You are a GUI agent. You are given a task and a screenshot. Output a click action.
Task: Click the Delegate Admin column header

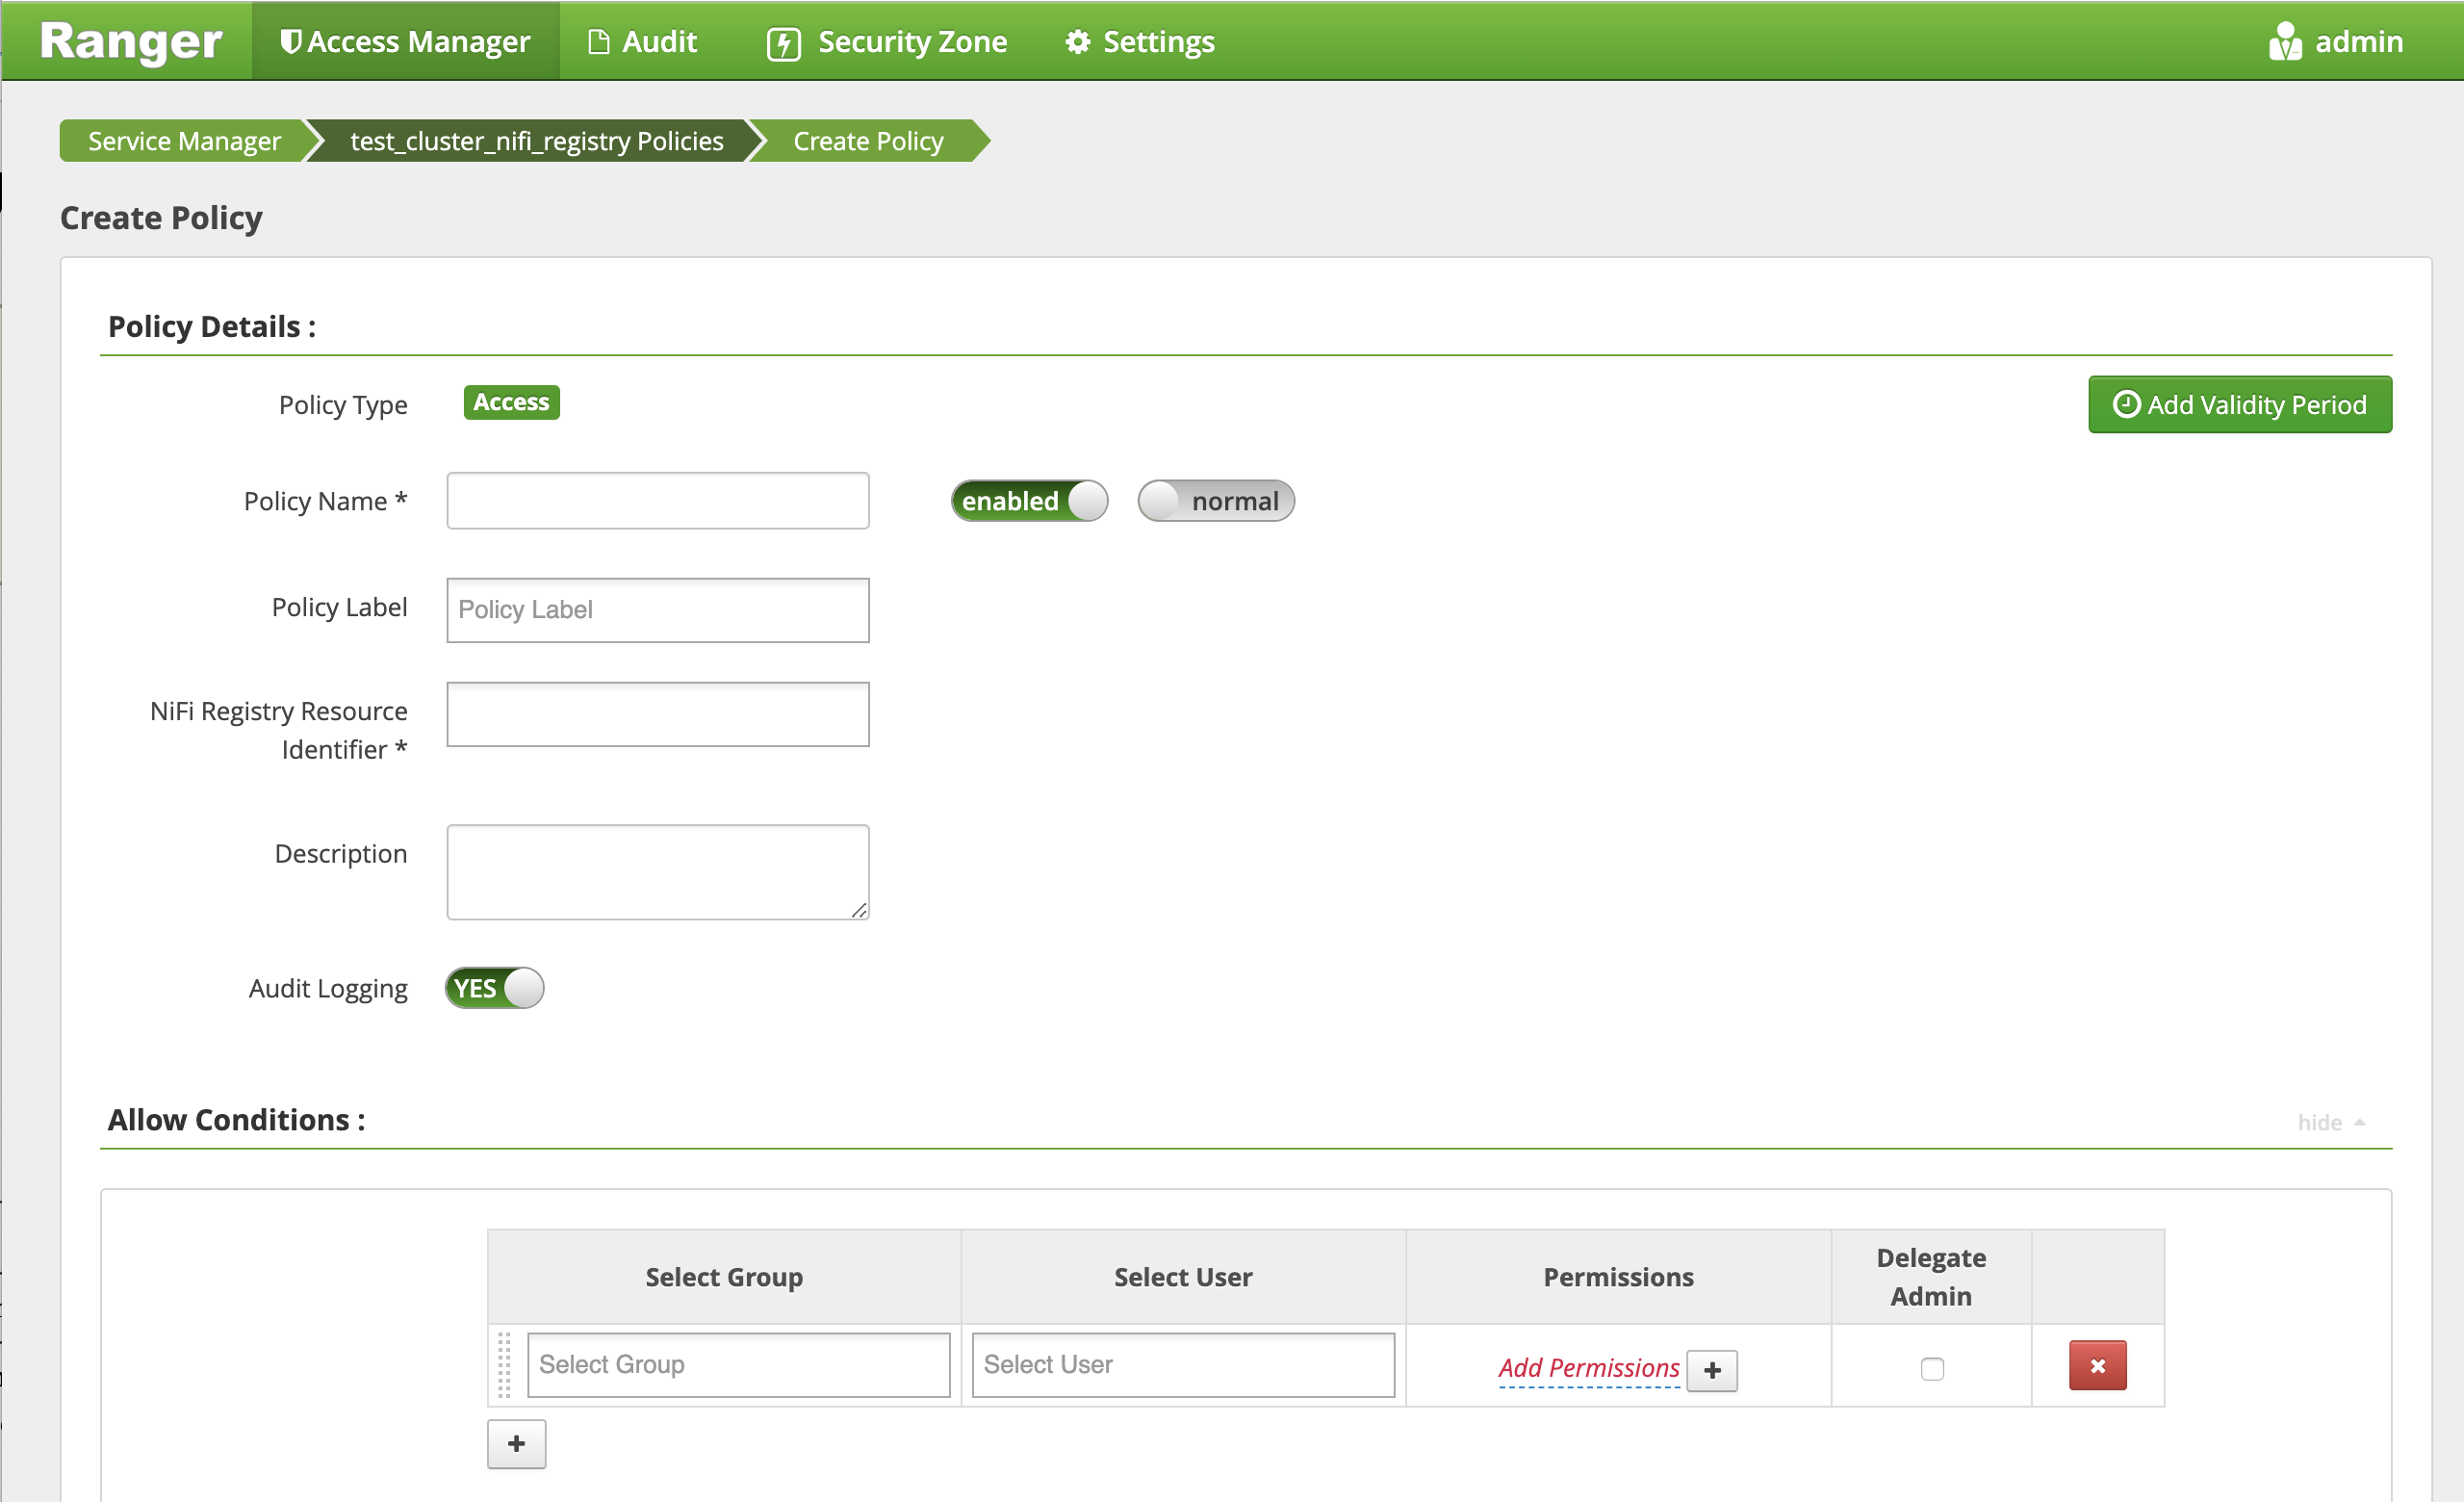(1931, 1277)
